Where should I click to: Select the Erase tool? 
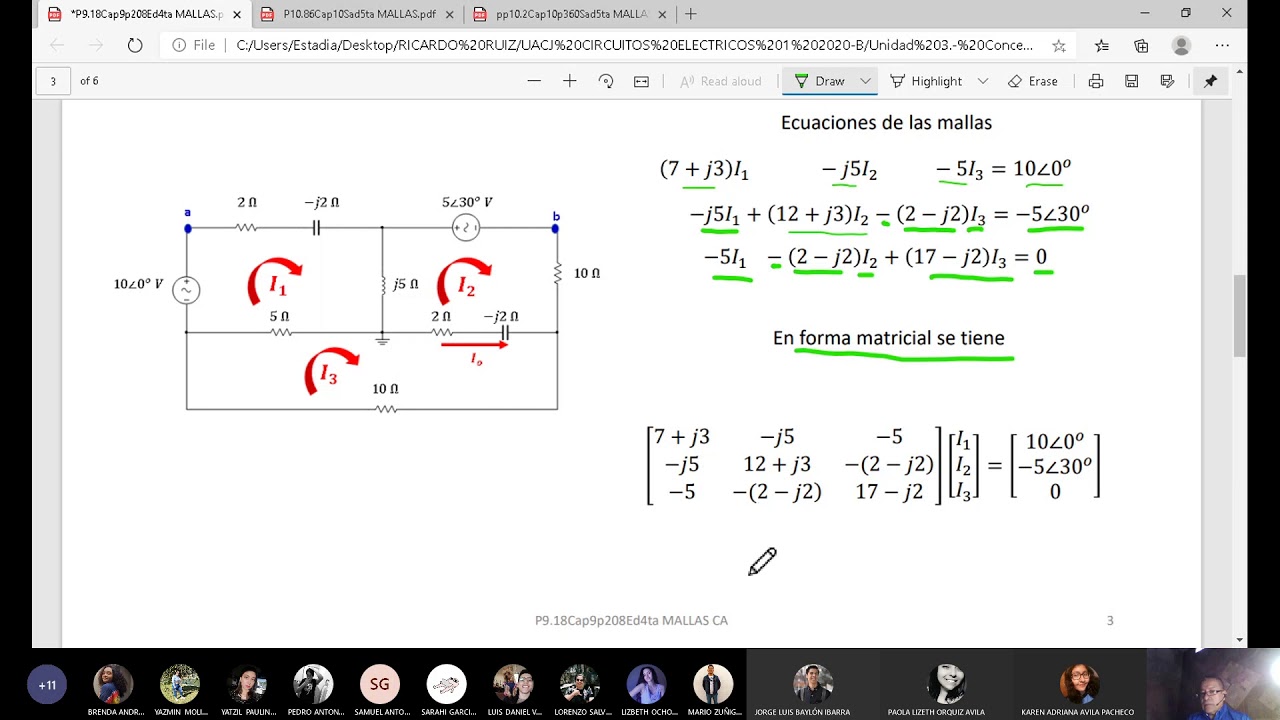pos(1032,81)
